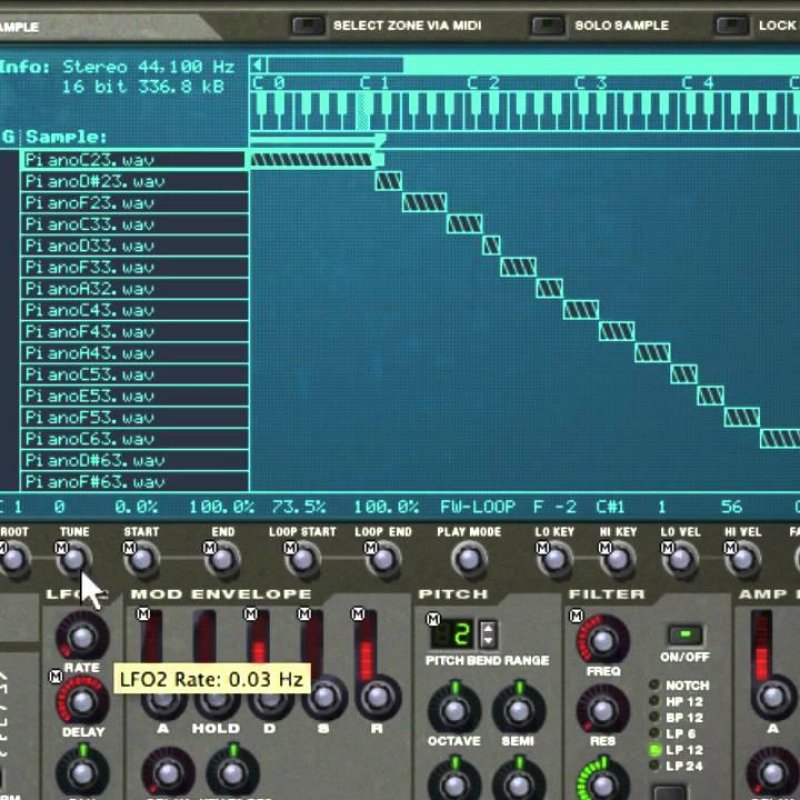Screen dimensions: 800x800
Task: Click the Lo Key knob
Action: pos(555,560)
